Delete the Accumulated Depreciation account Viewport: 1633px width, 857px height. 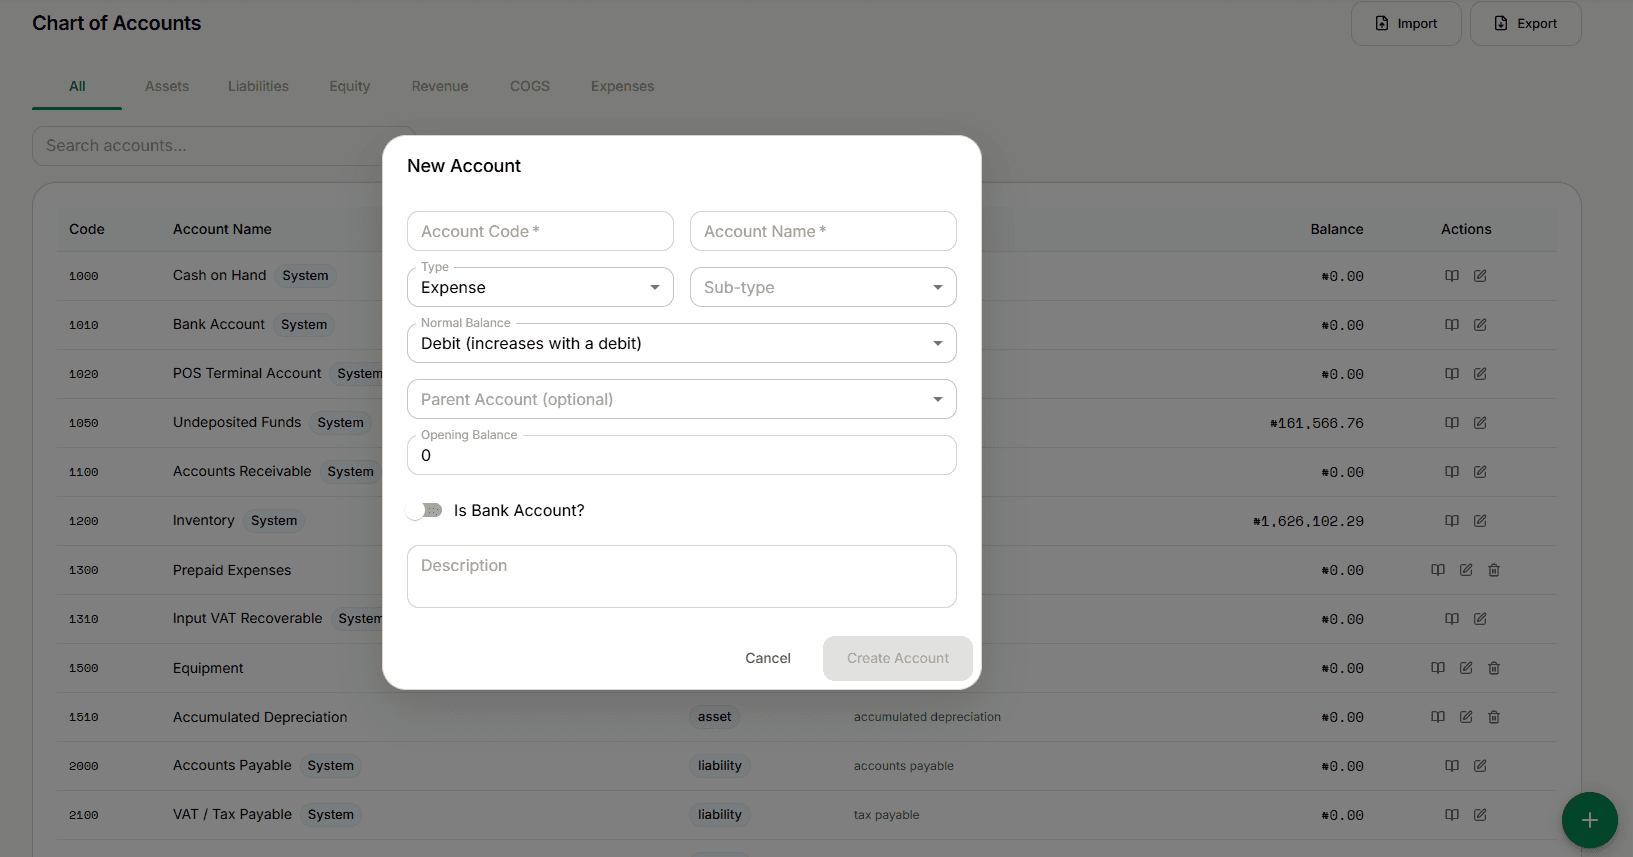click(1494, 717)
